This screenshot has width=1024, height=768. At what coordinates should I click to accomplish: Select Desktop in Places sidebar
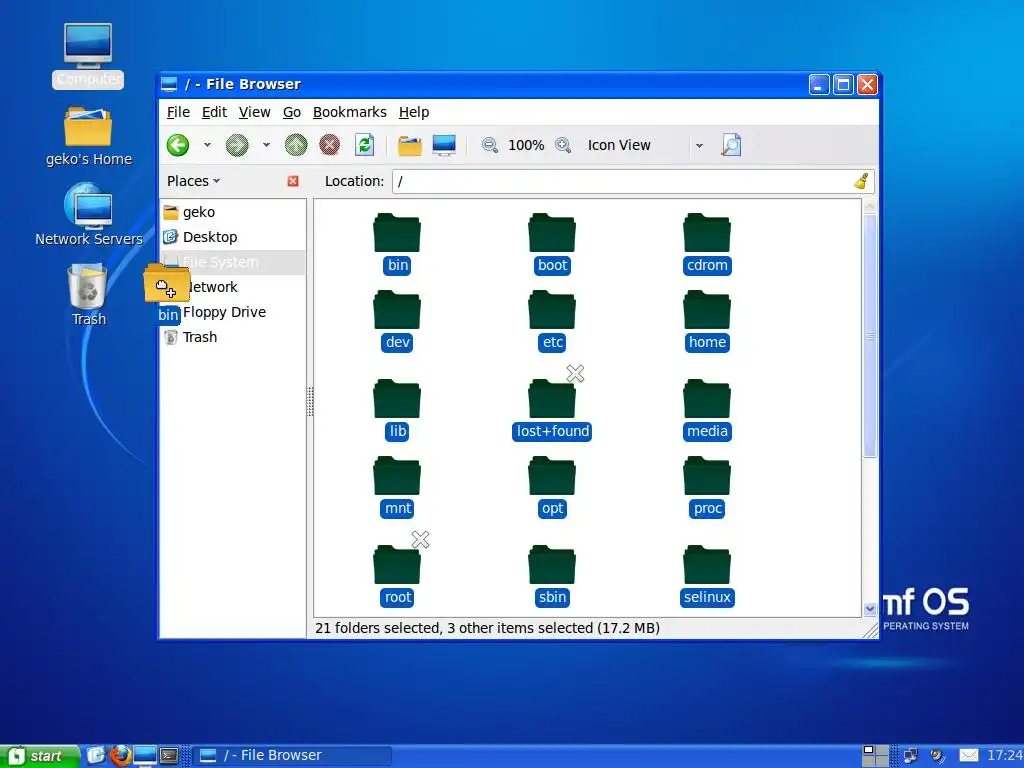click(x=232, y=237)
